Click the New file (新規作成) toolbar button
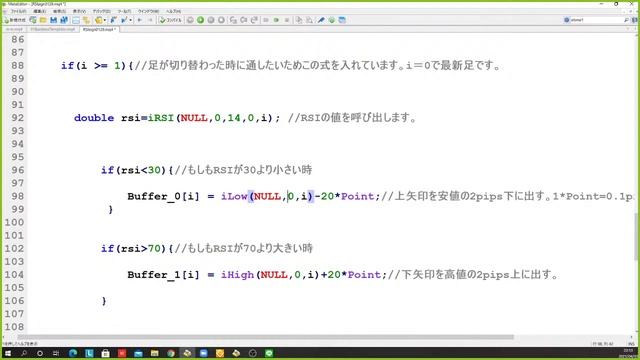The width and height of the screenshot is (640, 360). pos(15,20)
